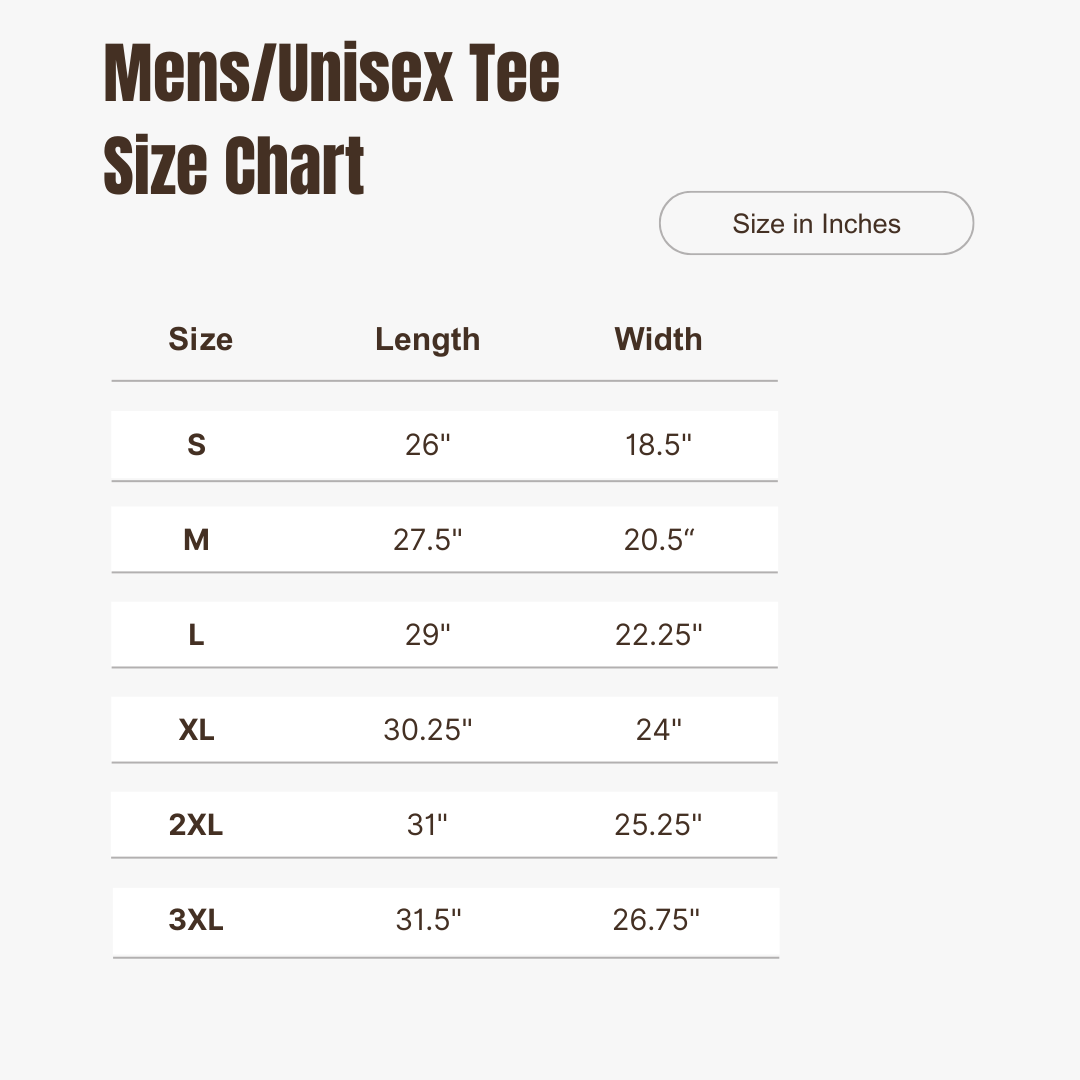This screenshot has height=1080, width=1080.
Task: Select the Size column header
Action: [200, 339]
